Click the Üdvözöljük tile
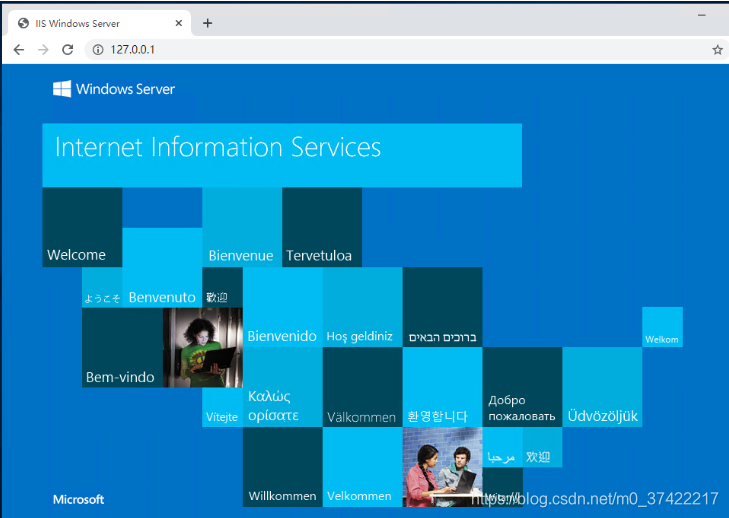Viewport: 729px width, 518px height. [x=603, y=387]
